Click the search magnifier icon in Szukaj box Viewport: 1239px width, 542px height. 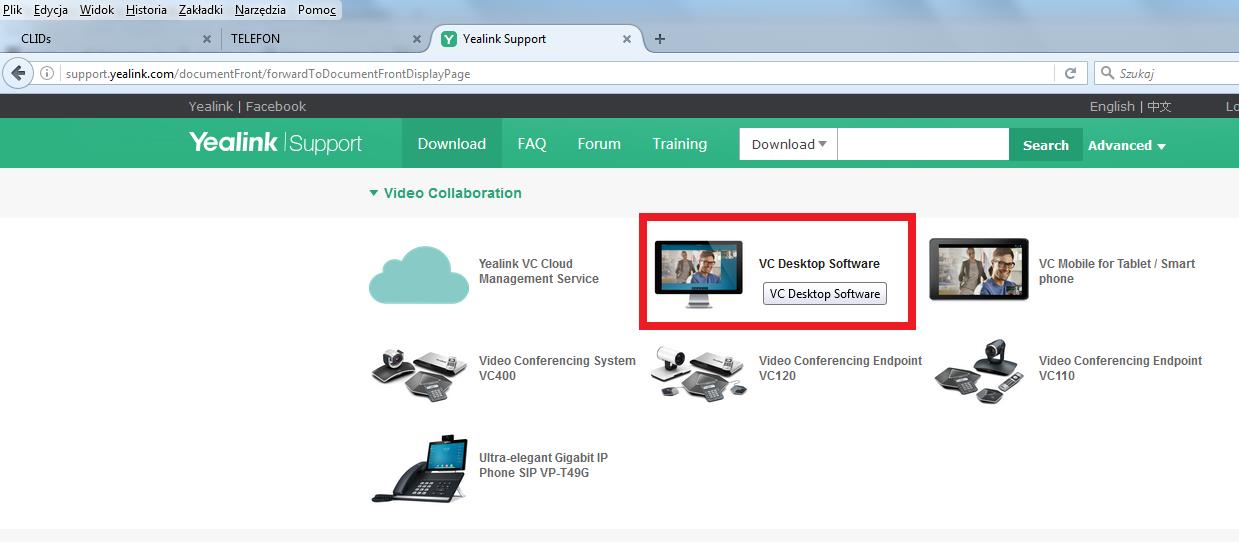(1107, 73)
